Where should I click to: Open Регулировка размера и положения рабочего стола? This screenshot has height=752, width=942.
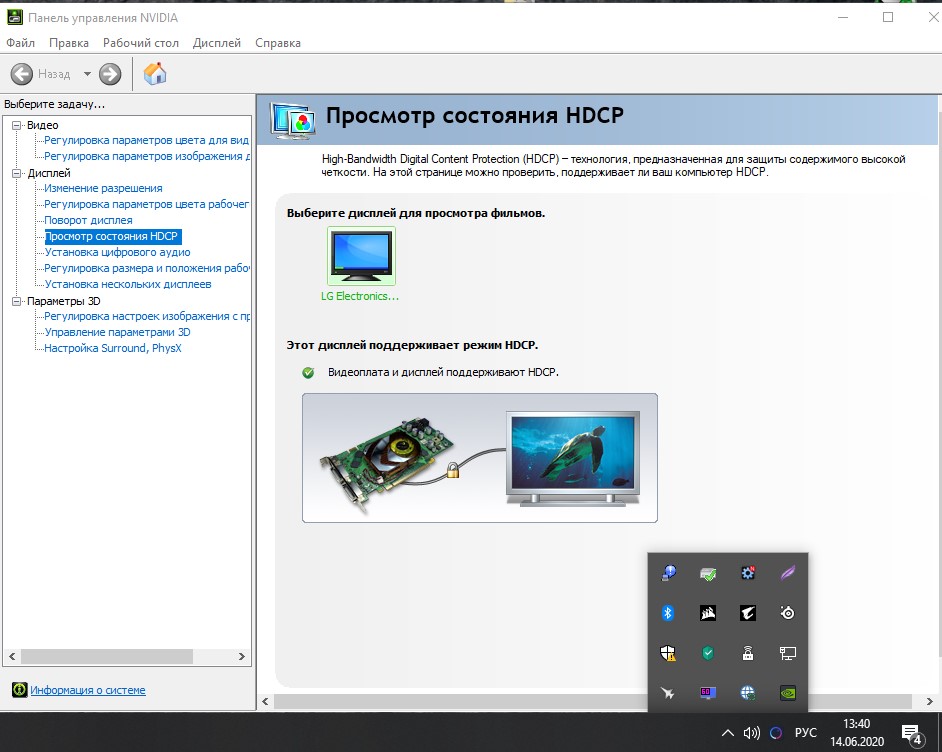tap(147, 268)
